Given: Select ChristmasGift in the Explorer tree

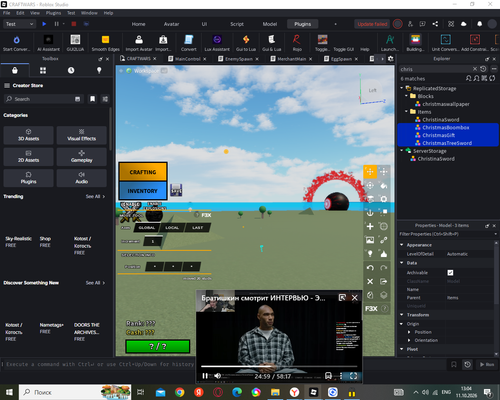Looking at the screenshot, I should (x=438, y=135).
